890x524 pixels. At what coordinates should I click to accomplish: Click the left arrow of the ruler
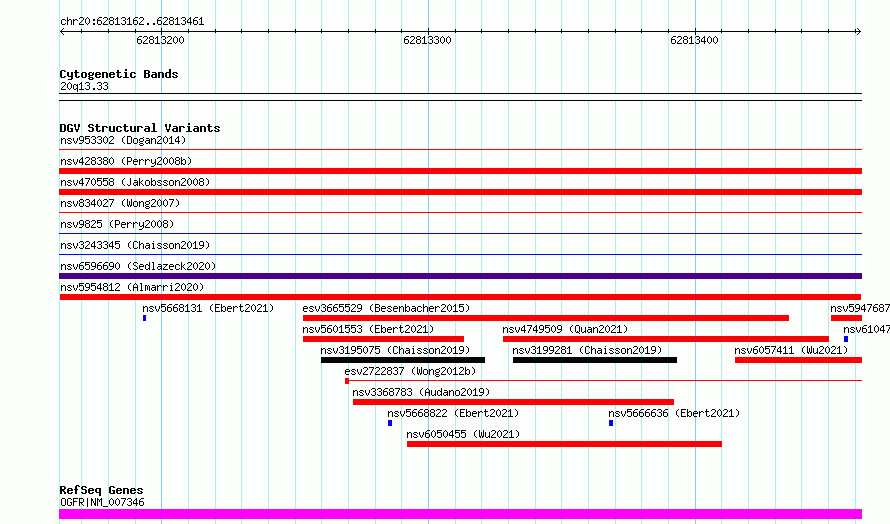pos(62,32)
